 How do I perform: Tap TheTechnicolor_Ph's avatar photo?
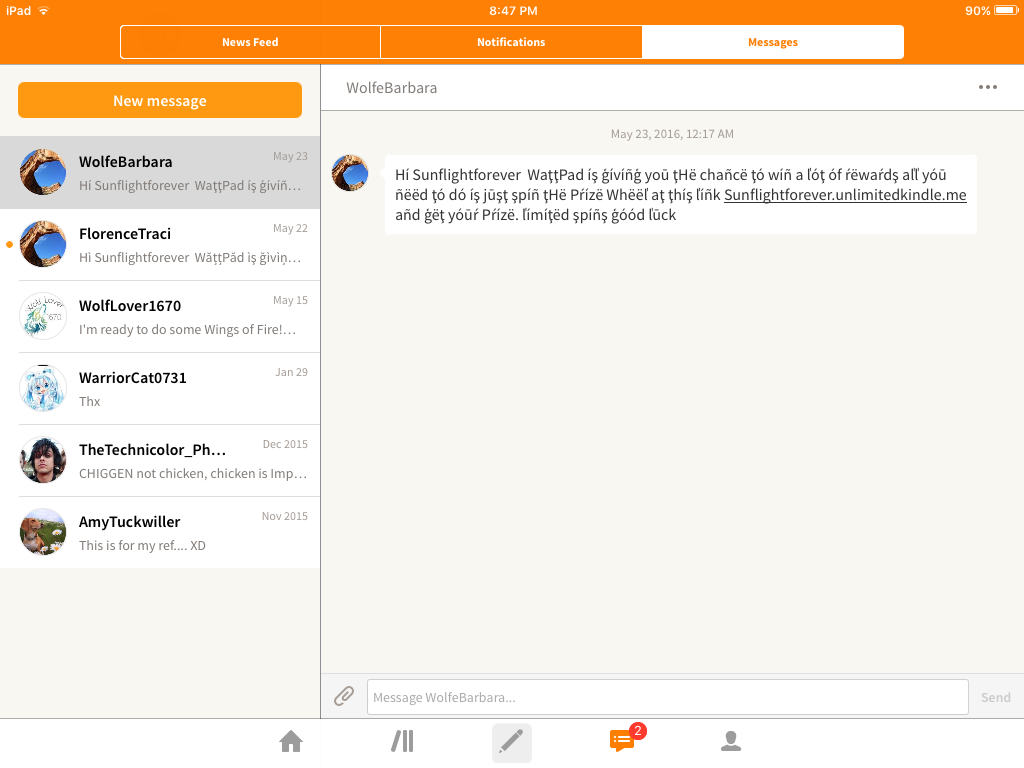(43, 460)
